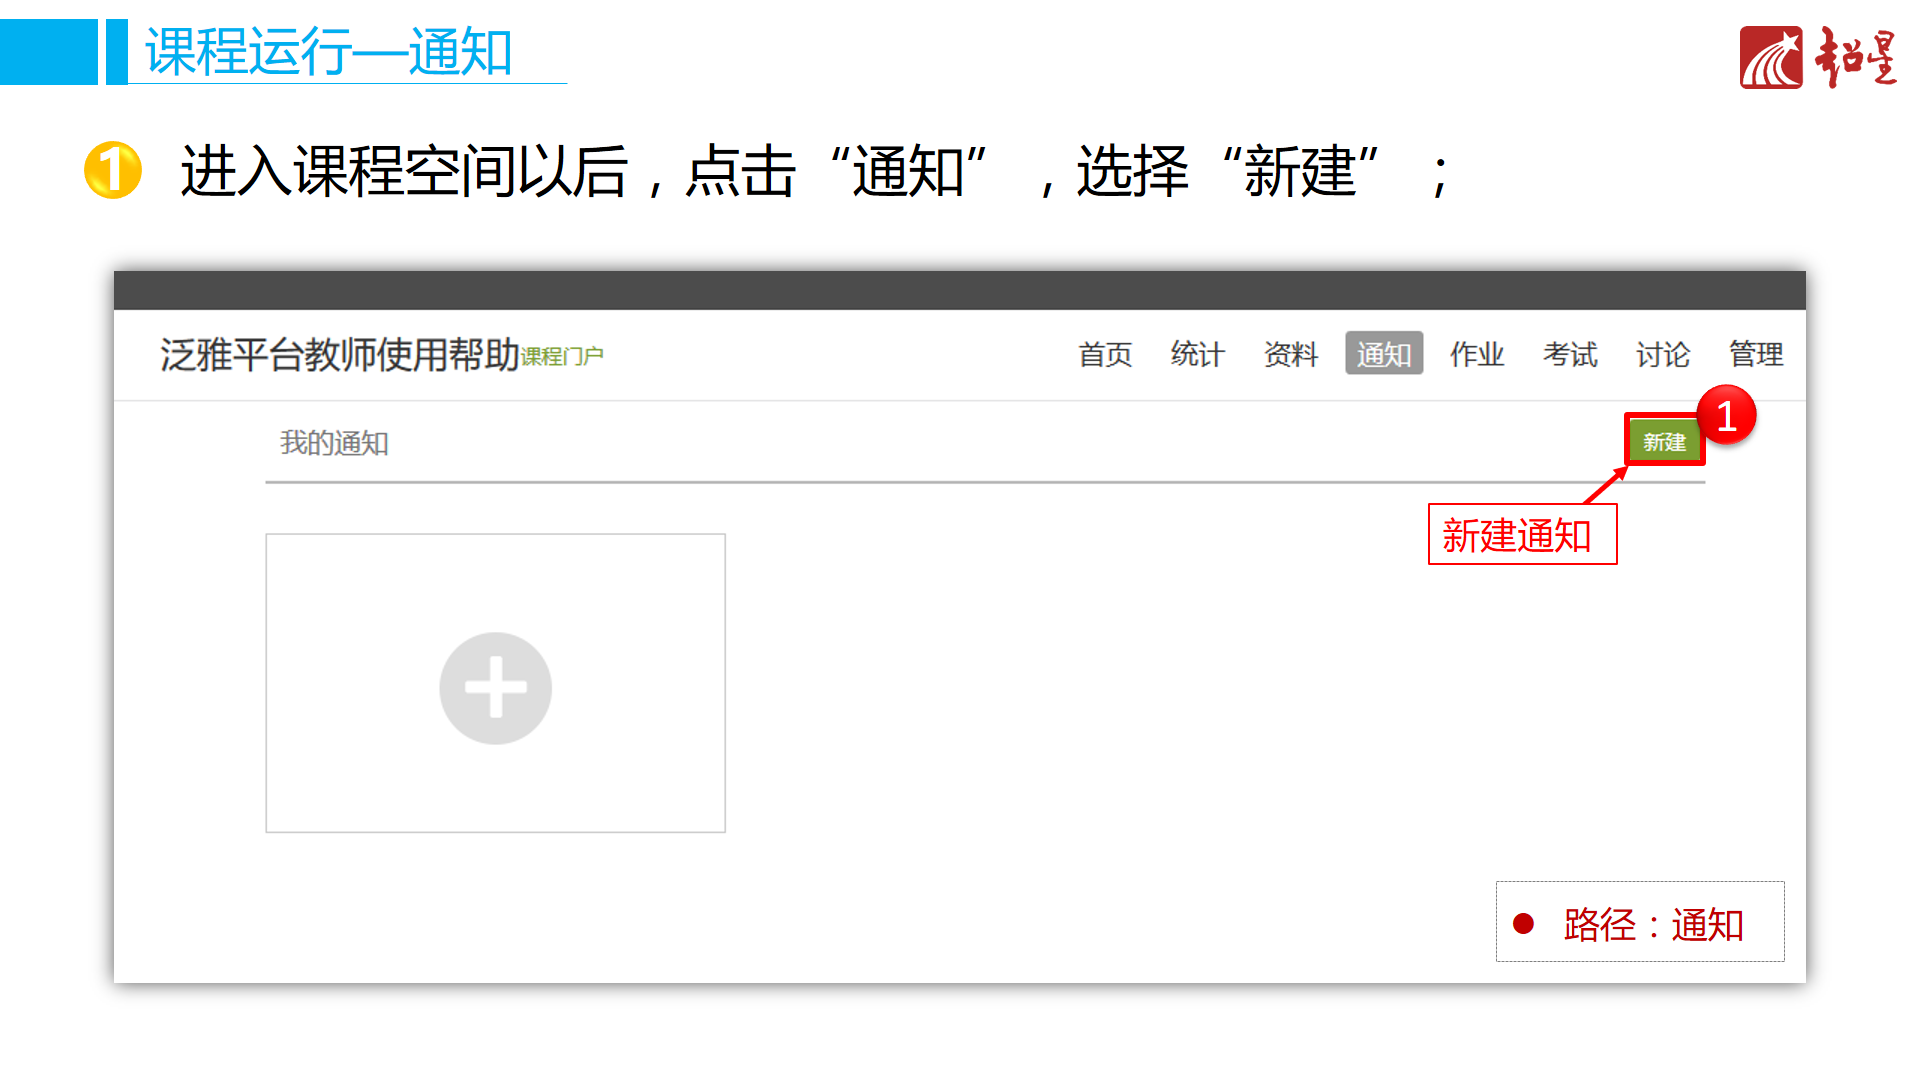Click the 我的通知 heading

334,443
